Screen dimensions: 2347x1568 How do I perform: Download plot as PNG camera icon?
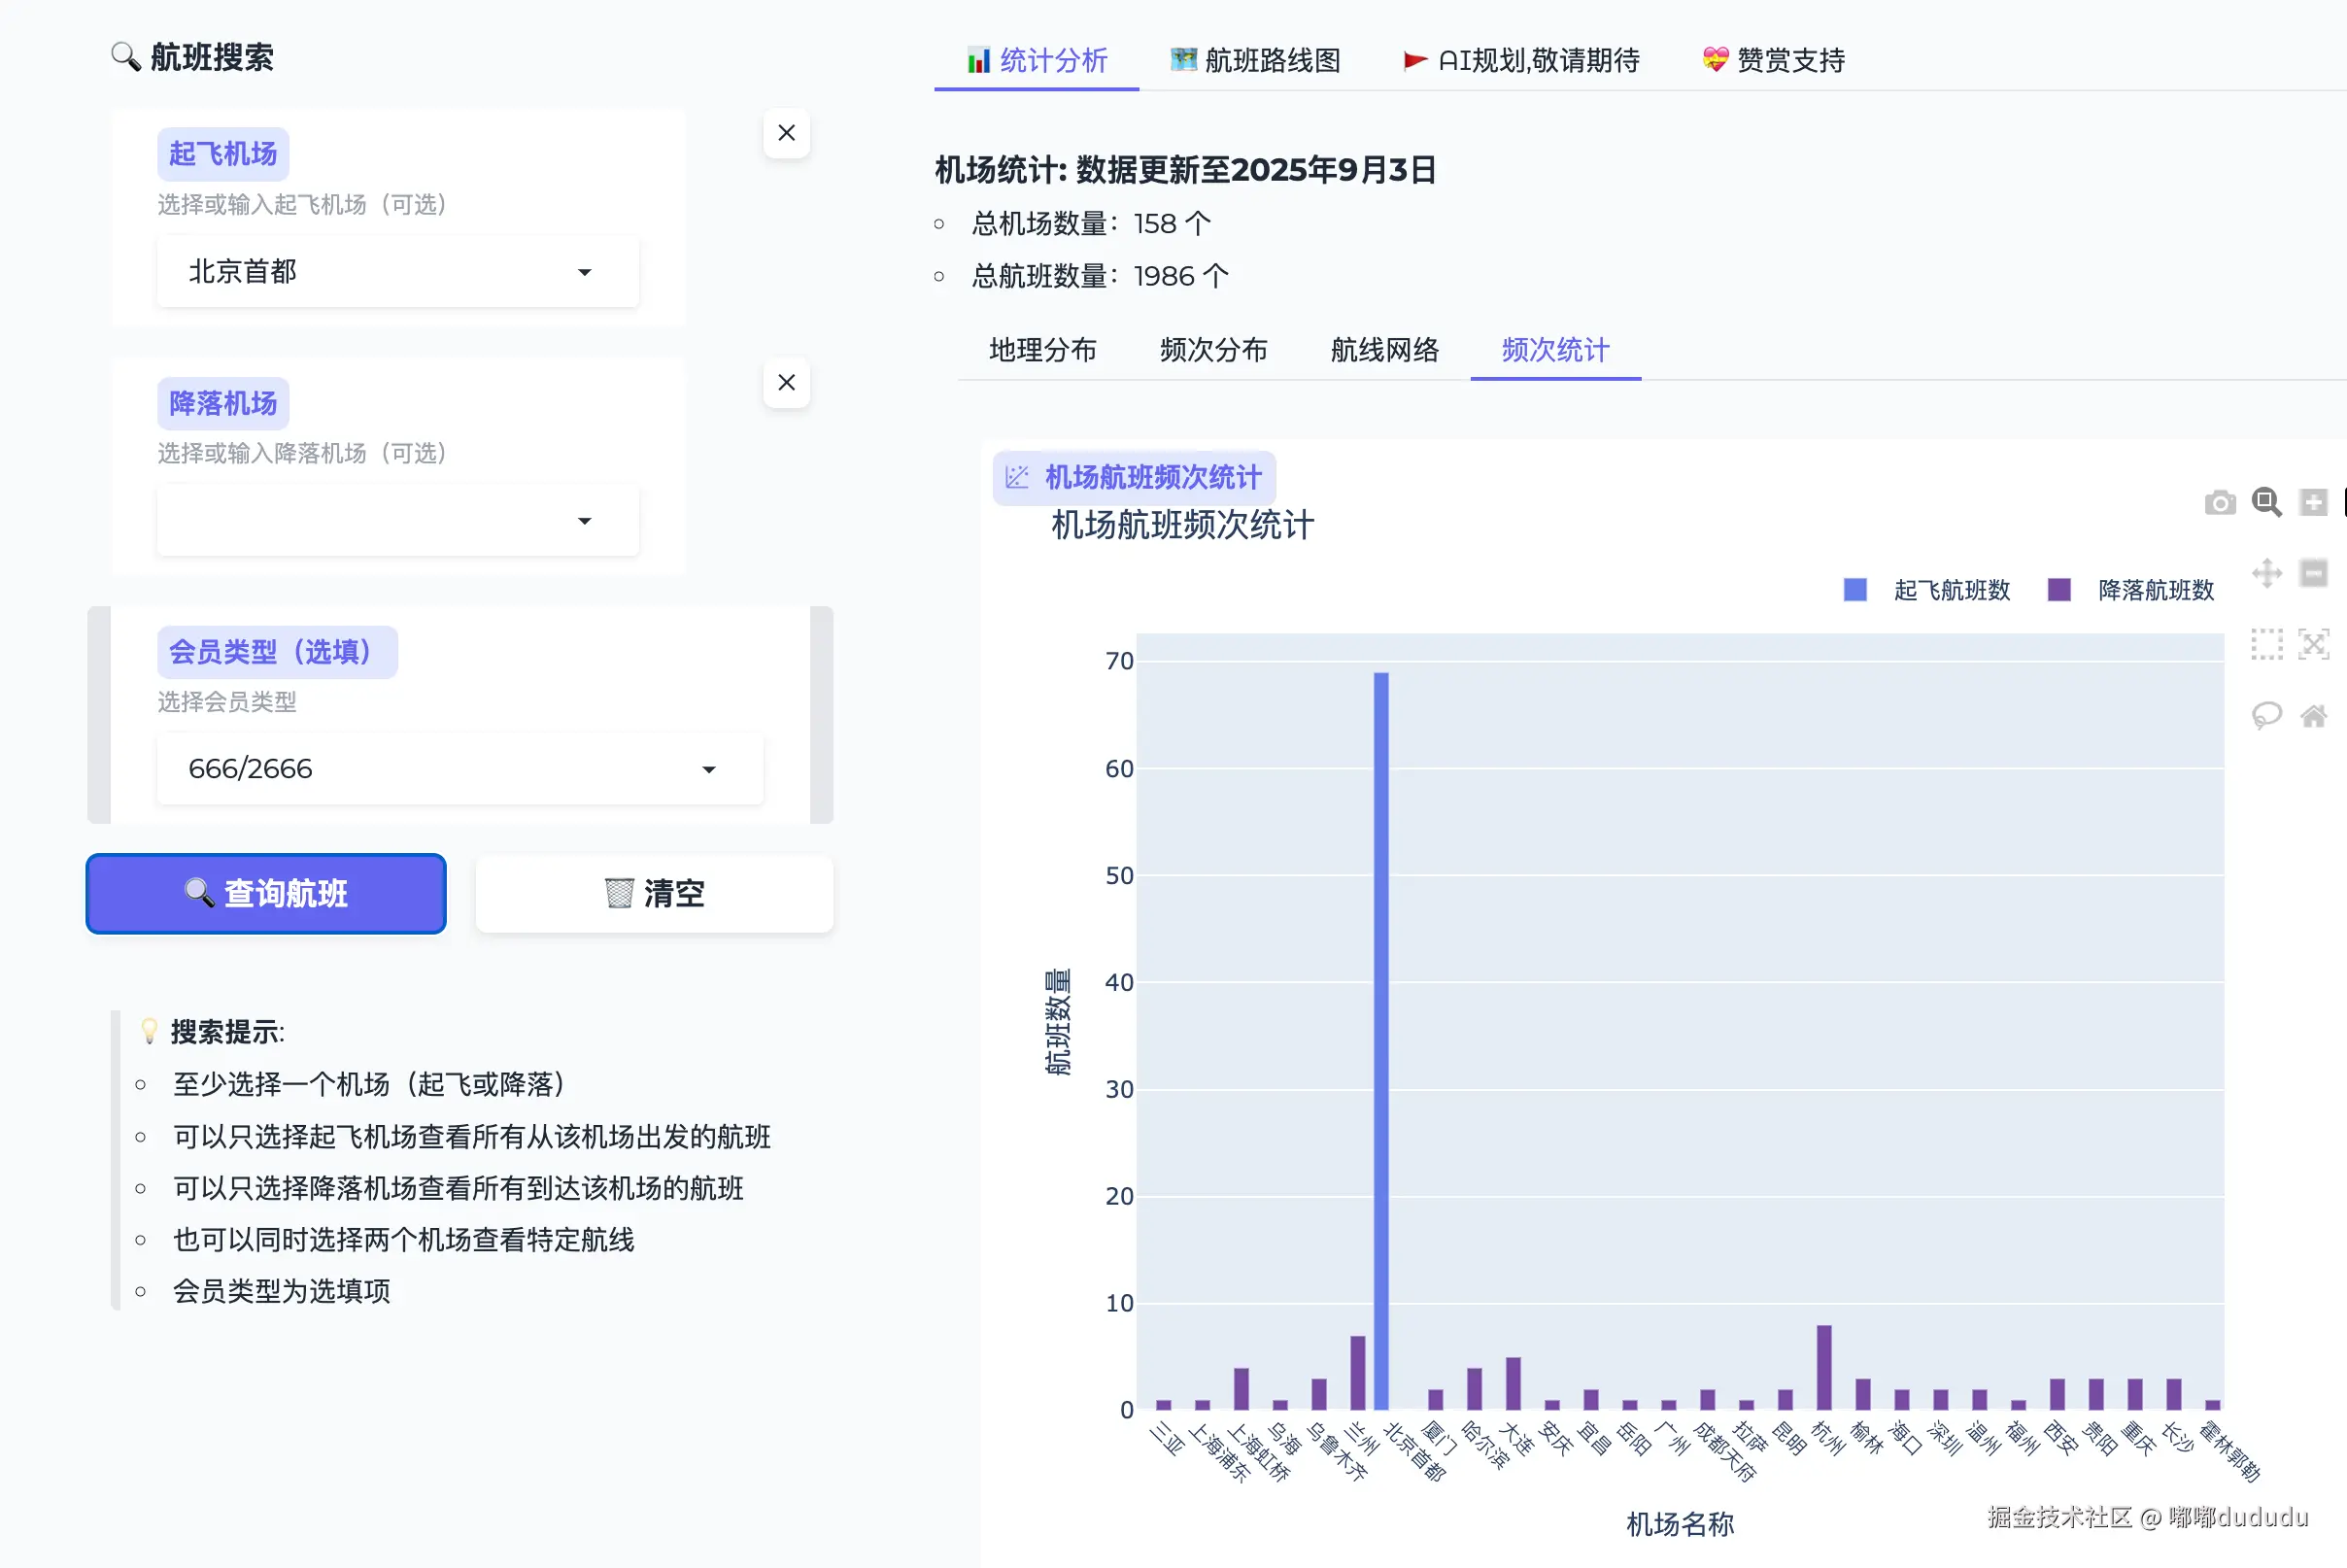2219,502
